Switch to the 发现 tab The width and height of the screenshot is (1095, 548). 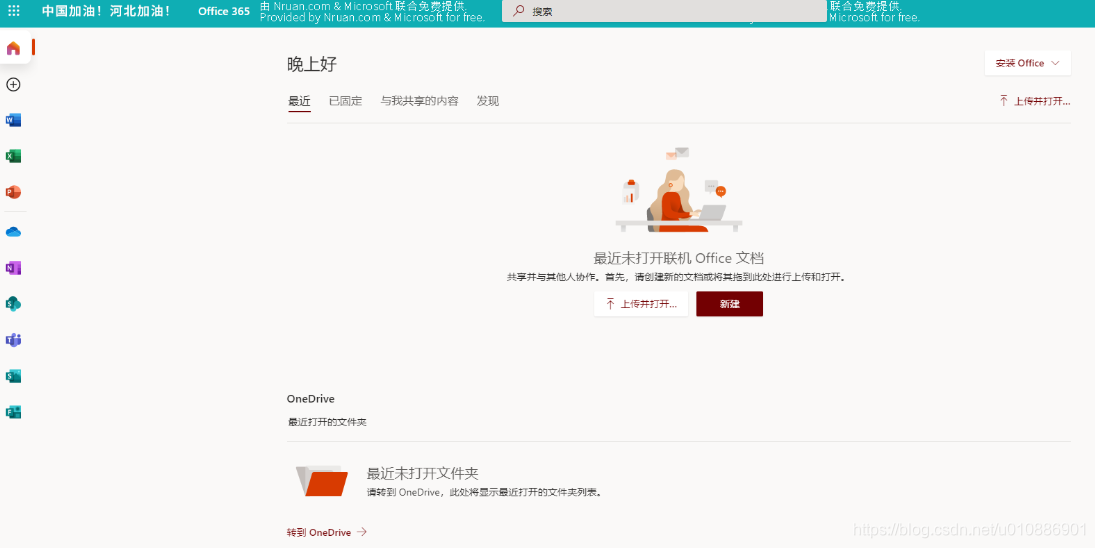[x=488, y=101]
